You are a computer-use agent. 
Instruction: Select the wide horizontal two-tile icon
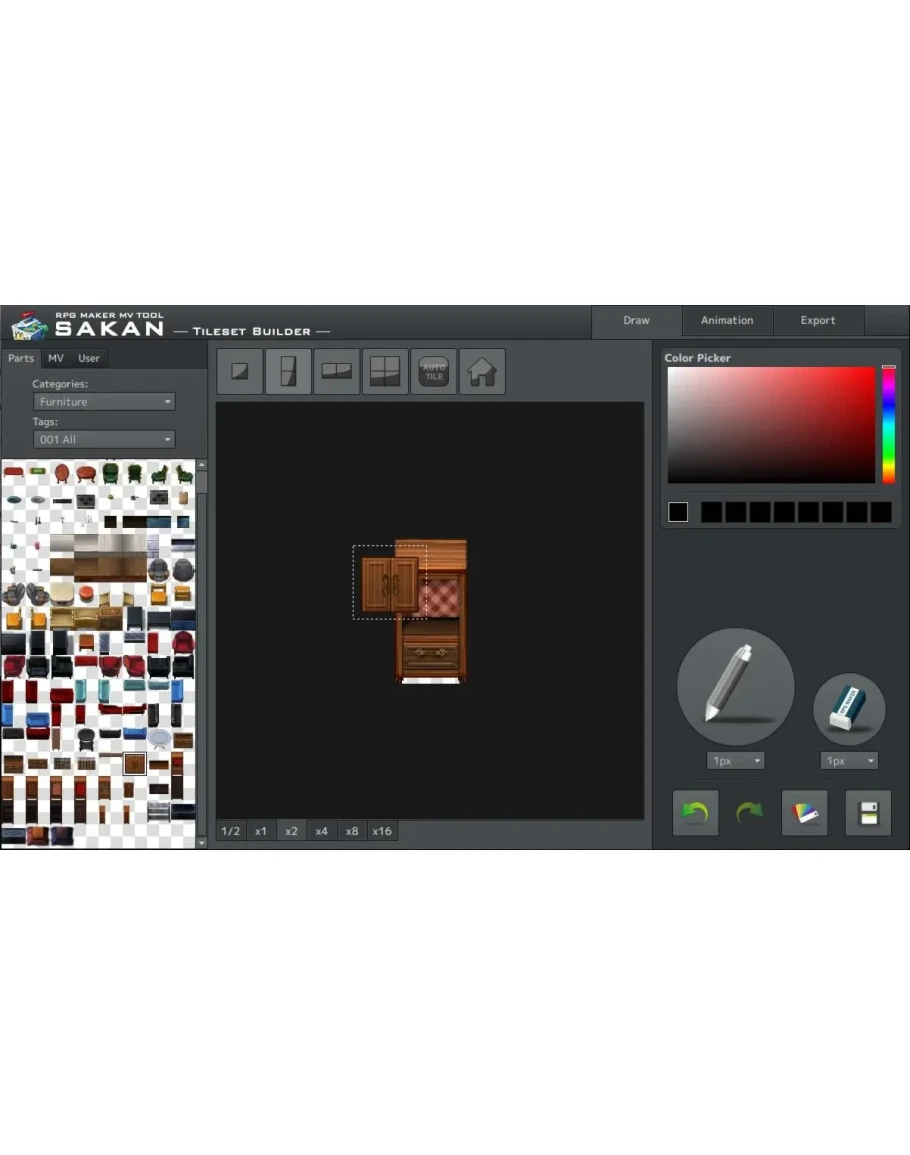[x=336, y=372]
